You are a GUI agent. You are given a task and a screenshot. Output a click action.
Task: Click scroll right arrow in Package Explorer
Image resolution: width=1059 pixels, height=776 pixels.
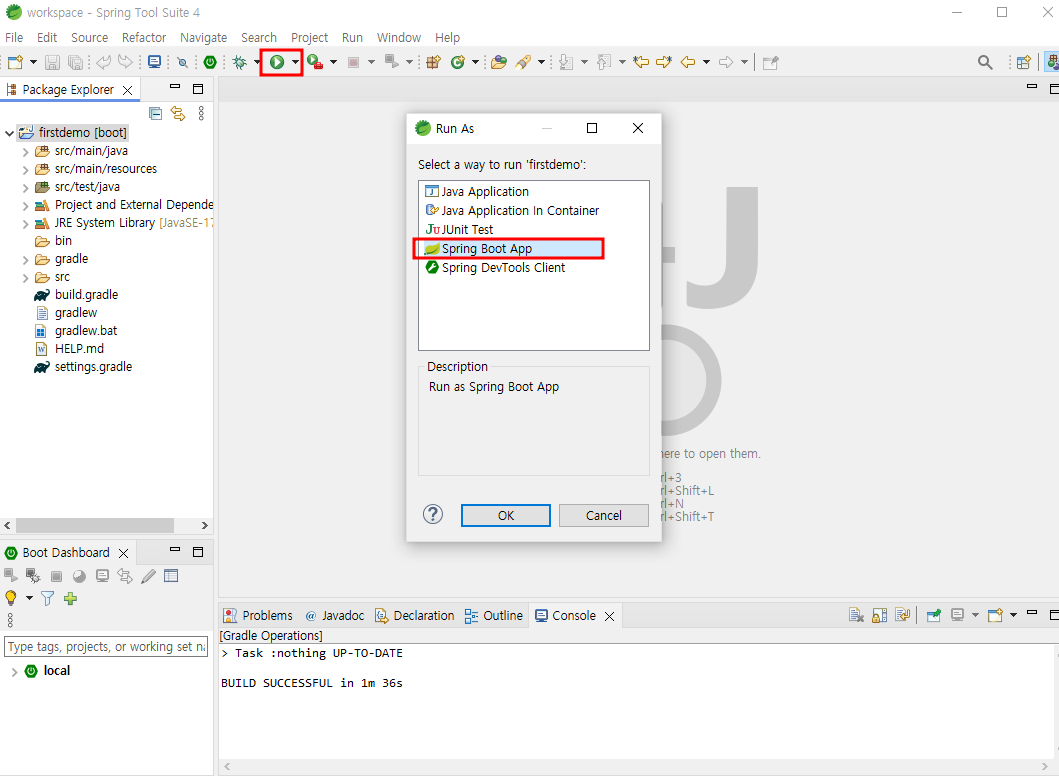[x=205, y=525]
